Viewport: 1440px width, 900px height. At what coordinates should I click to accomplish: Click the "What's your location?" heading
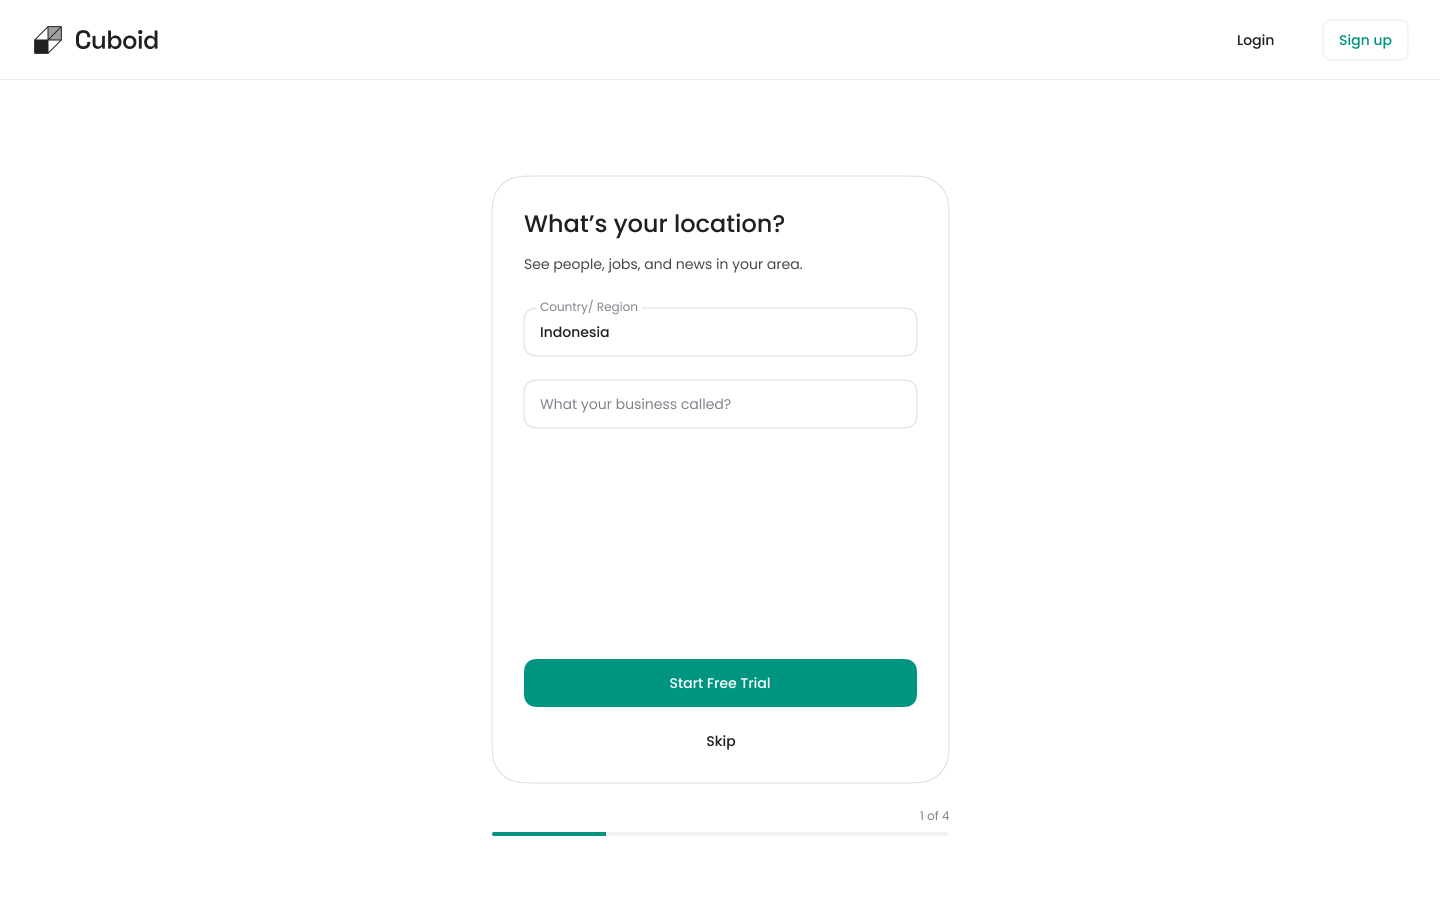click(654, 224)
